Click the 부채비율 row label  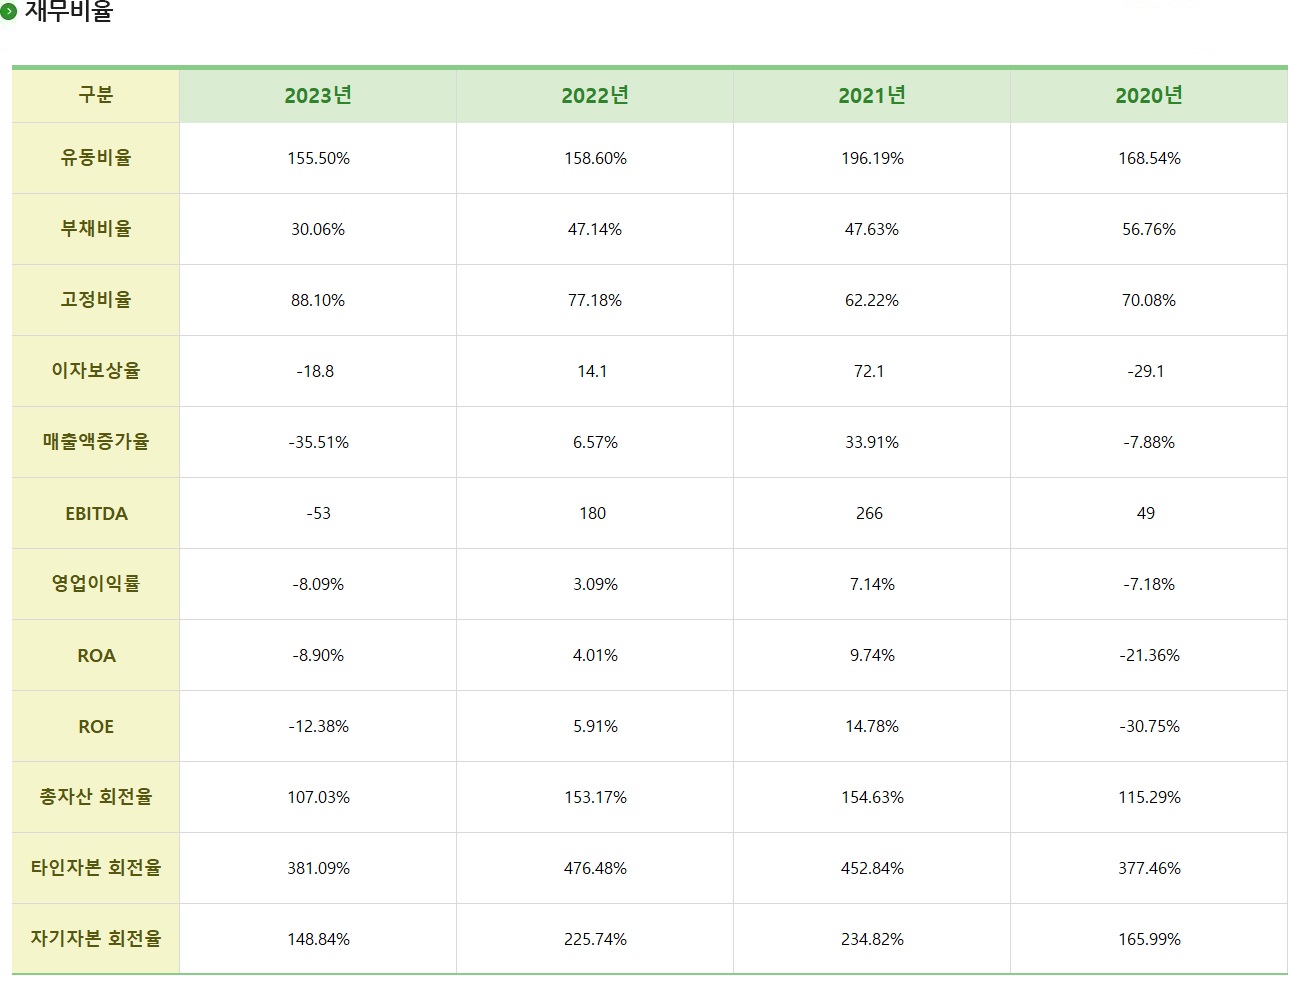tap(96, 229)
